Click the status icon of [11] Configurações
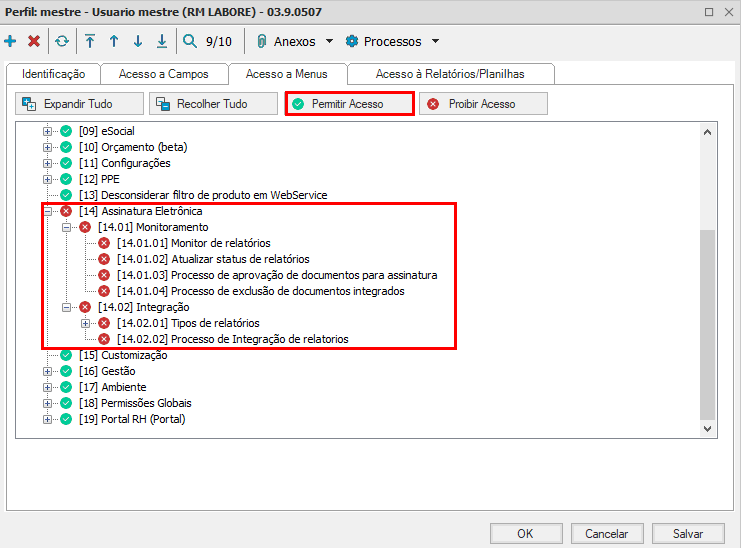 [x=66, y=163]
